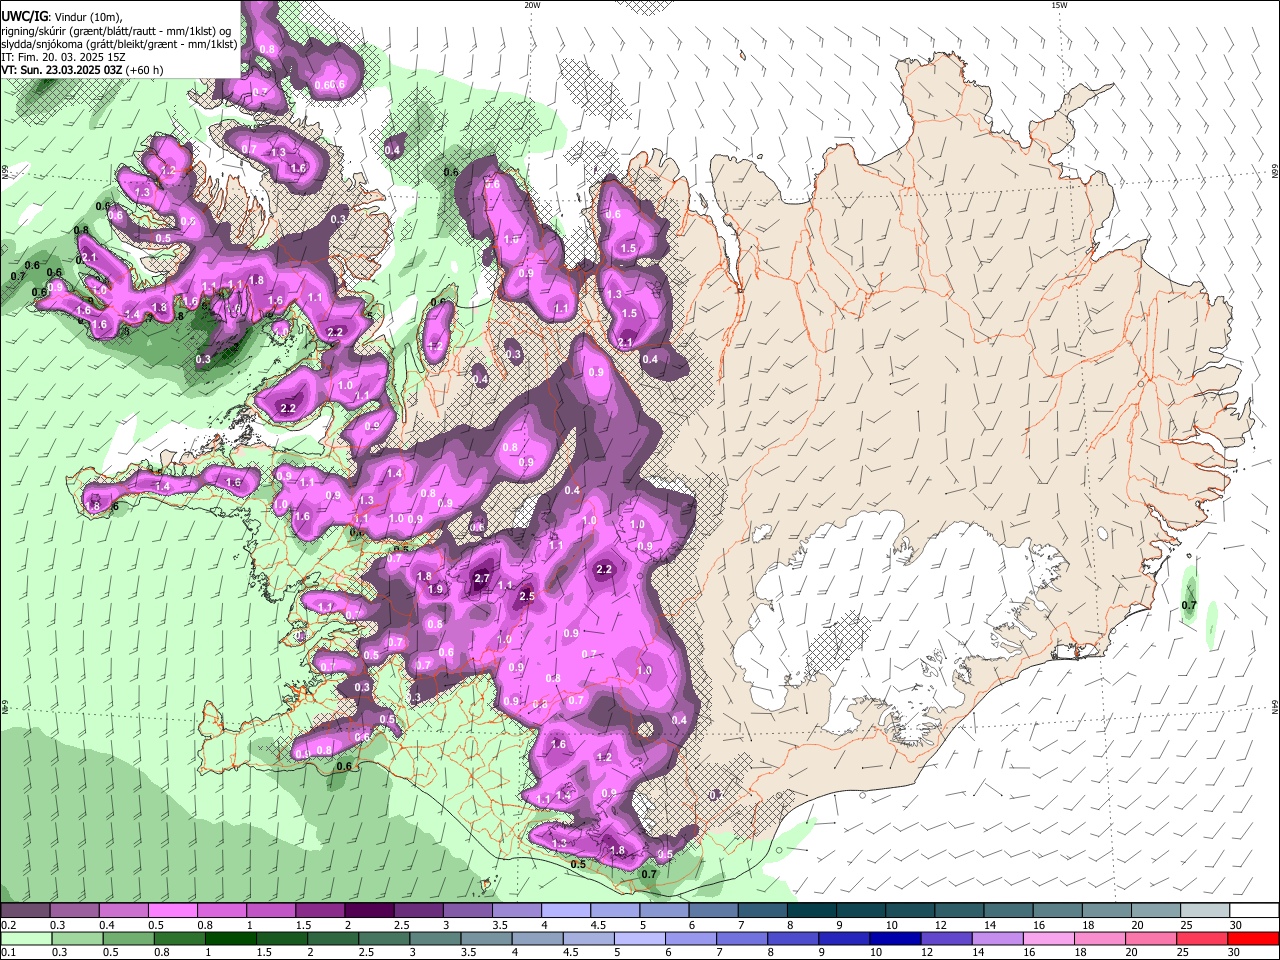Pick the 0.4–0.5 swatch in the upper legend row
Viewport: 1280px width, 960px height.
point(123,911)
